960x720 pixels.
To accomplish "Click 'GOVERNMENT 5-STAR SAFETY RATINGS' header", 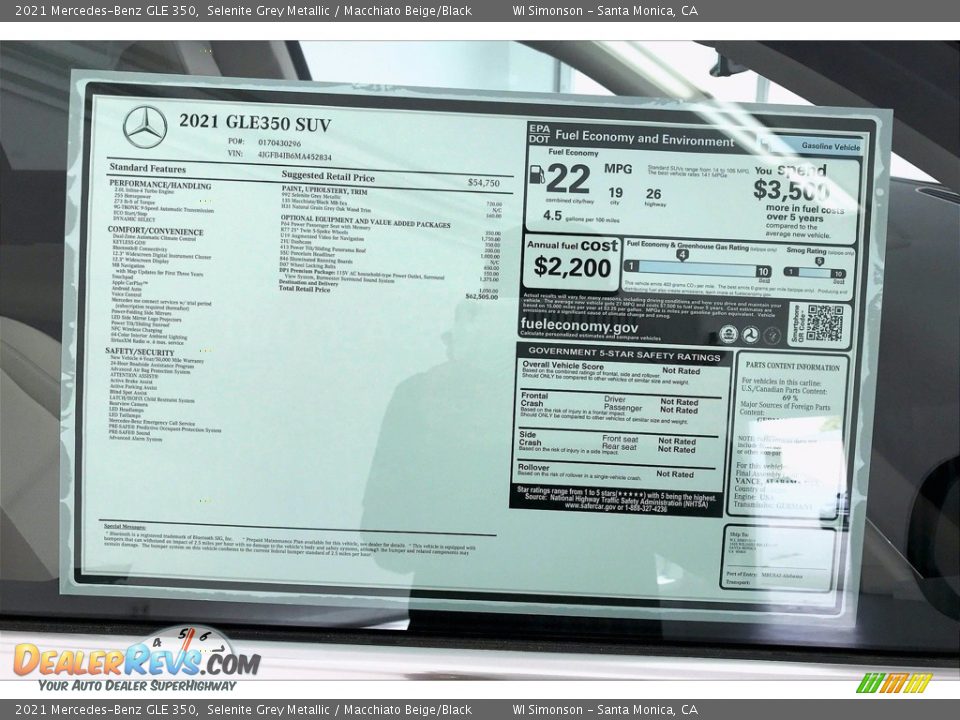I will [624, 354].
